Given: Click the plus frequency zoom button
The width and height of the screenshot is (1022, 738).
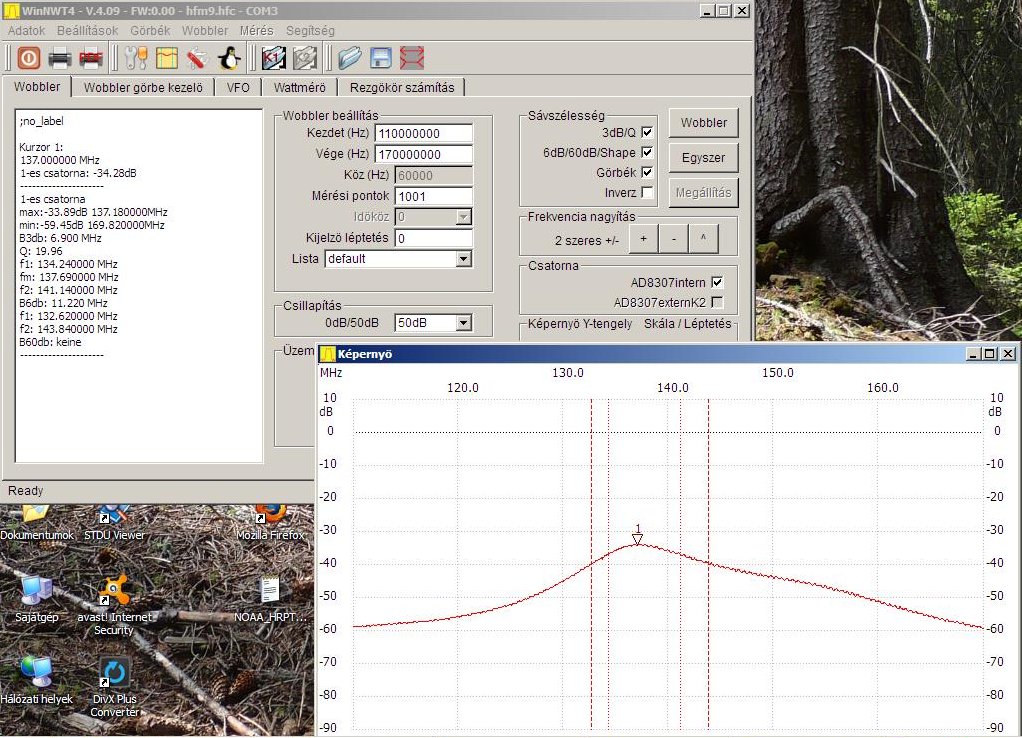Looking at the screenshot, I should (x=643, y=240).
